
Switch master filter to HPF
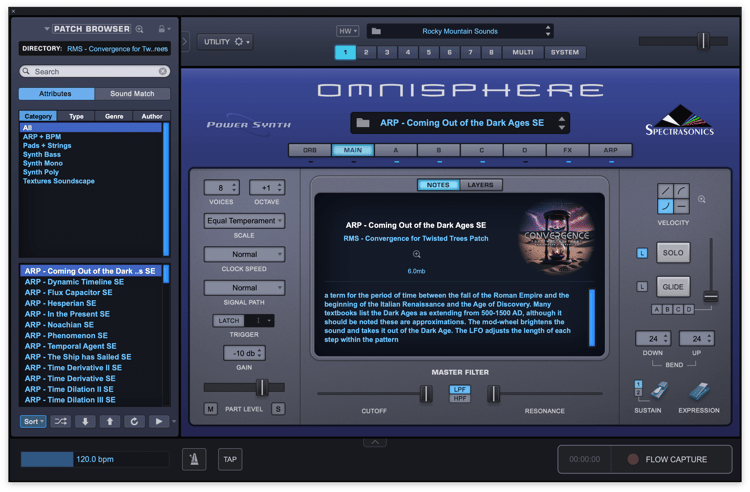pyautogui.click(x=460, y=398)
